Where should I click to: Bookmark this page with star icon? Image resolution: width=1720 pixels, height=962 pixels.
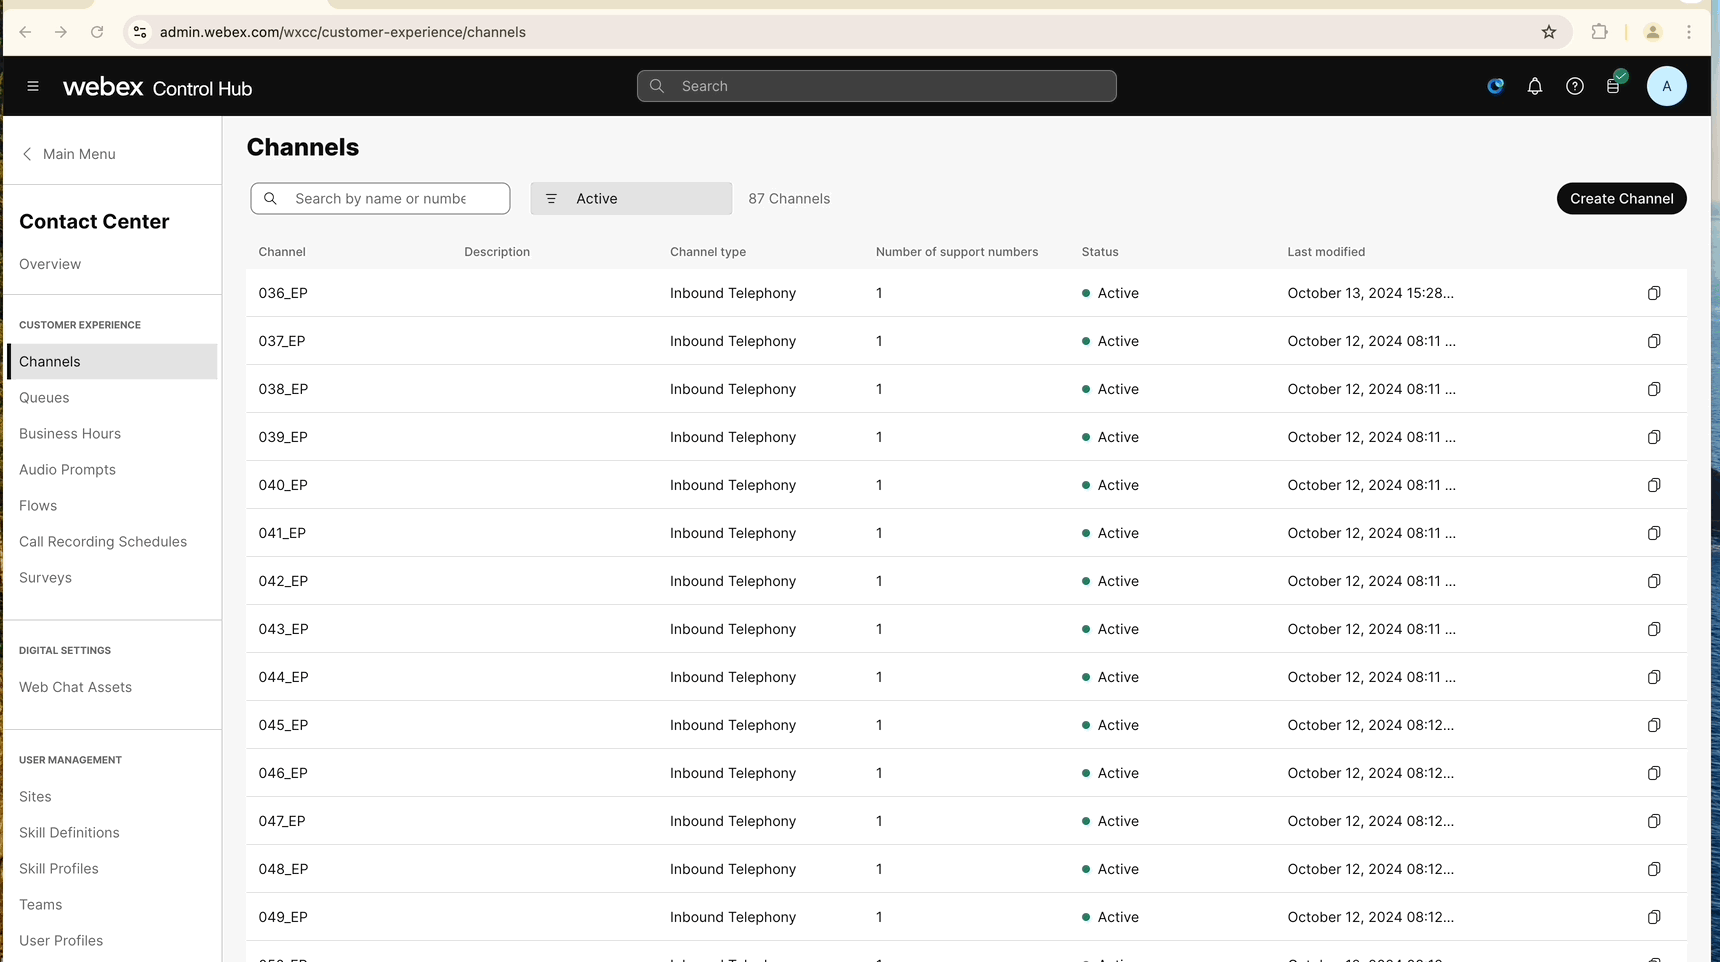coord(1548,32)
